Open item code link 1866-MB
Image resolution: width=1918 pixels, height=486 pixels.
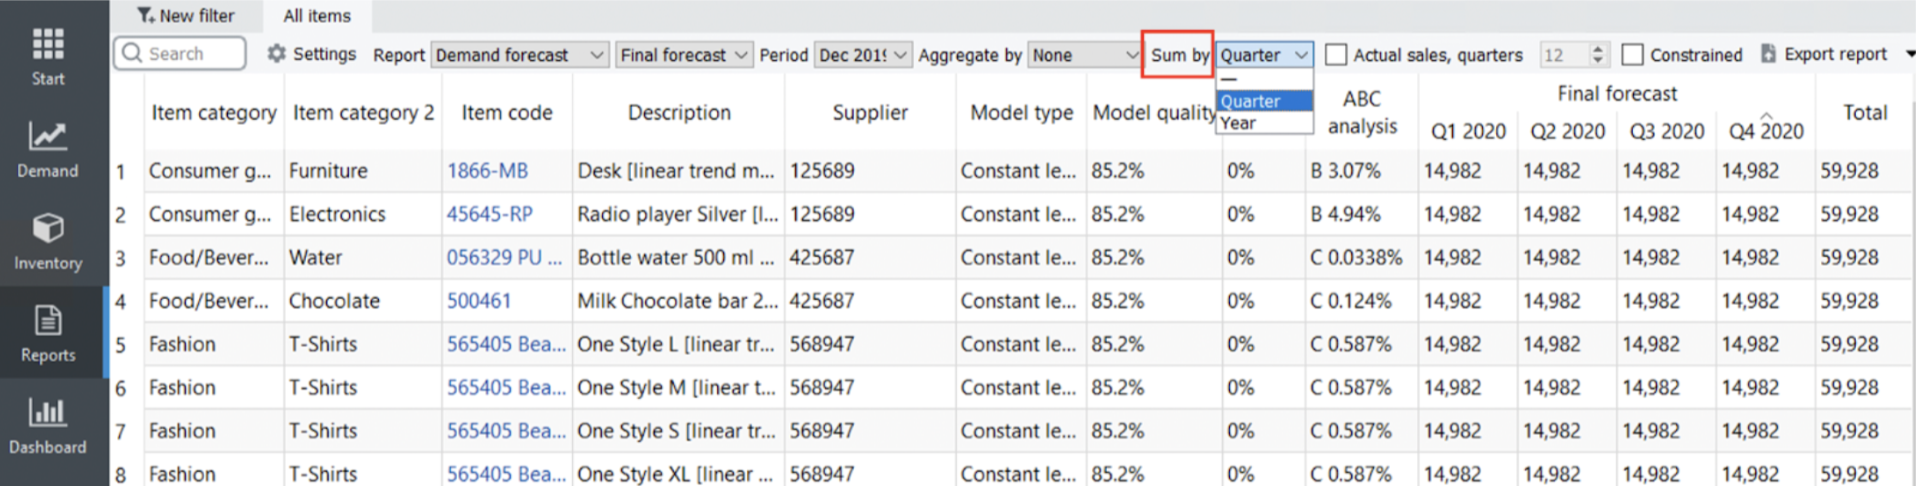[487, 171]
